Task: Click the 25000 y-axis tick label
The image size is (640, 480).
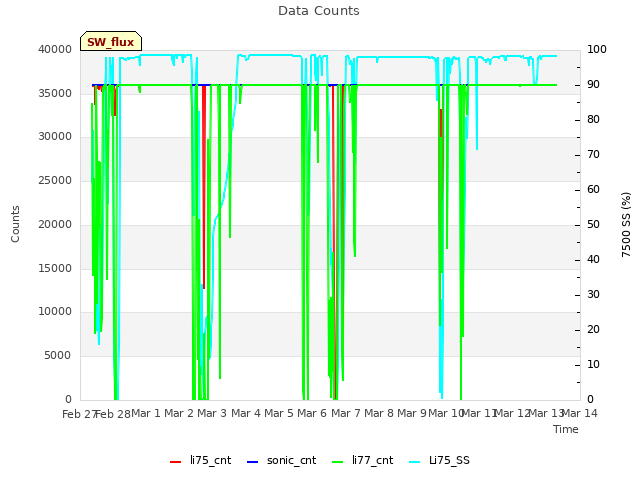Action: pos(55,180)
